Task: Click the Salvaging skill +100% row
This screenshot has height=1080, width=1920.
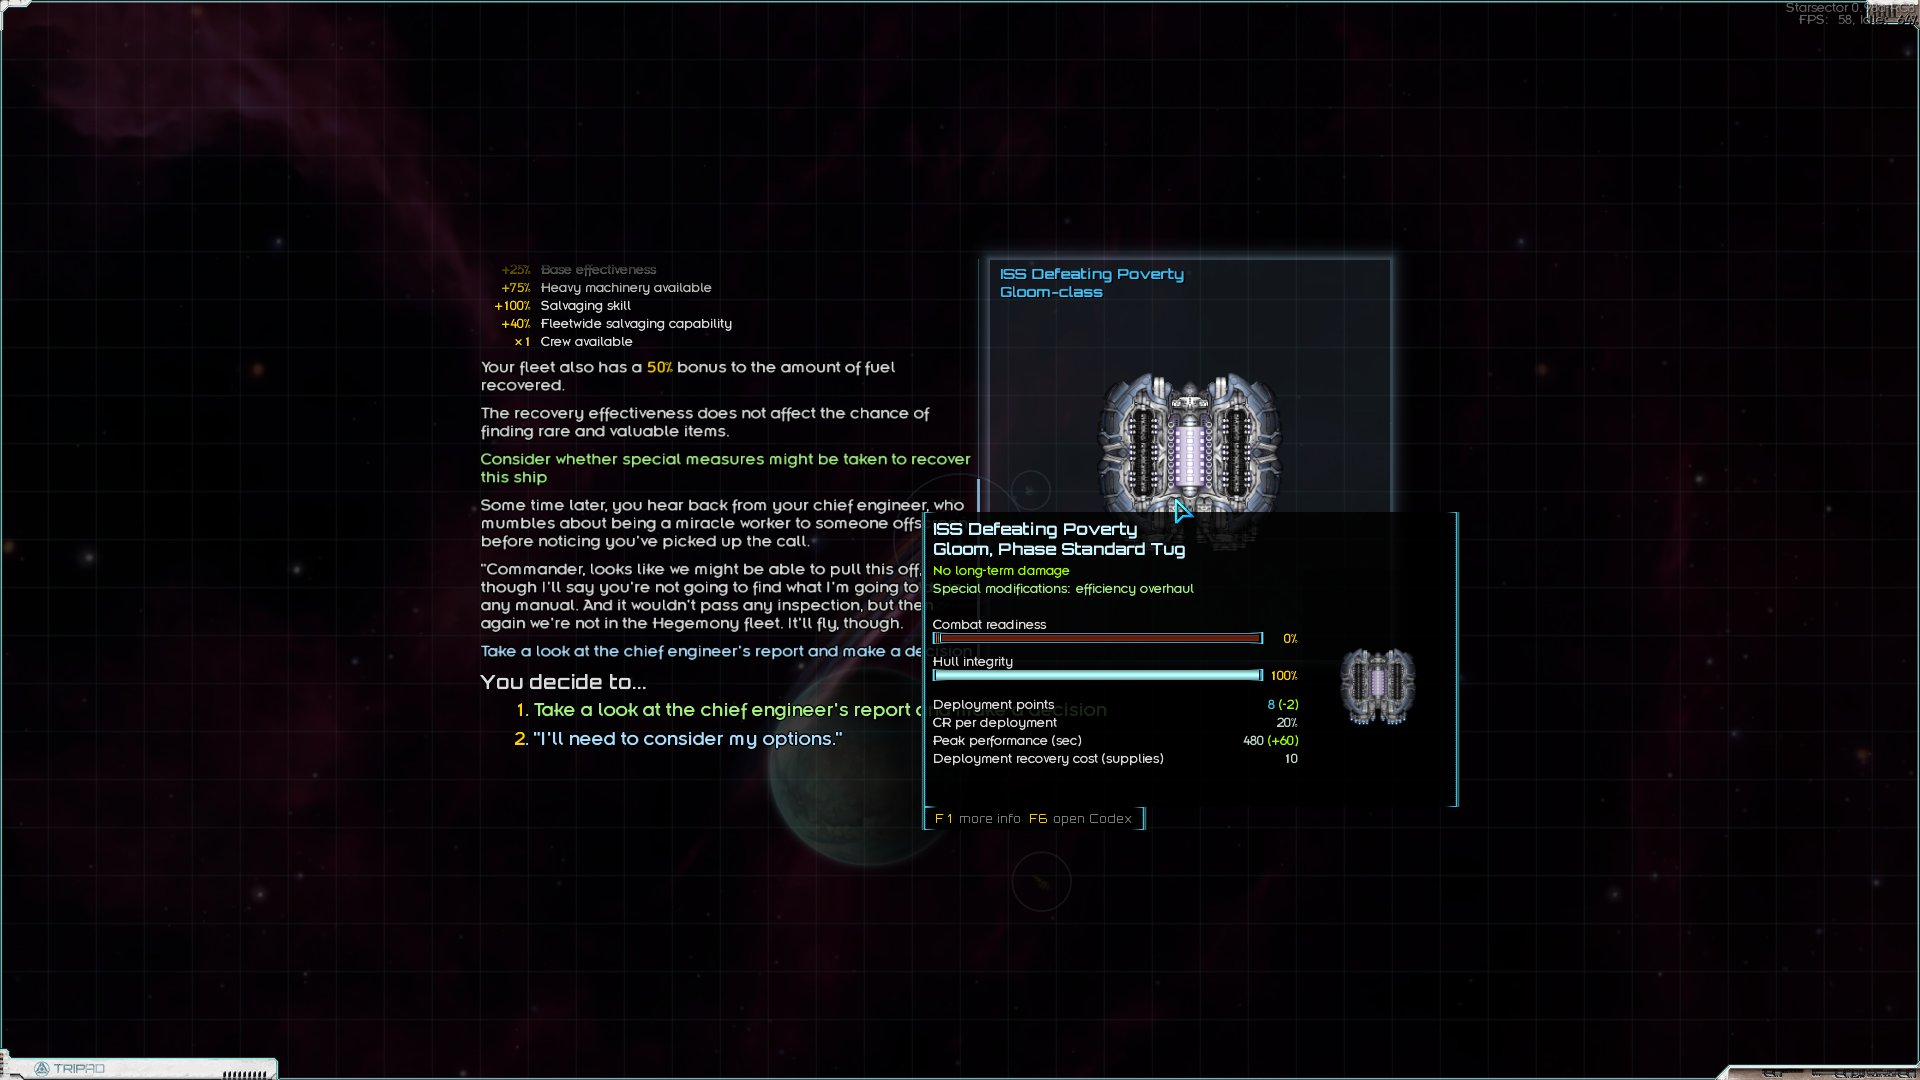Action: 563,306
